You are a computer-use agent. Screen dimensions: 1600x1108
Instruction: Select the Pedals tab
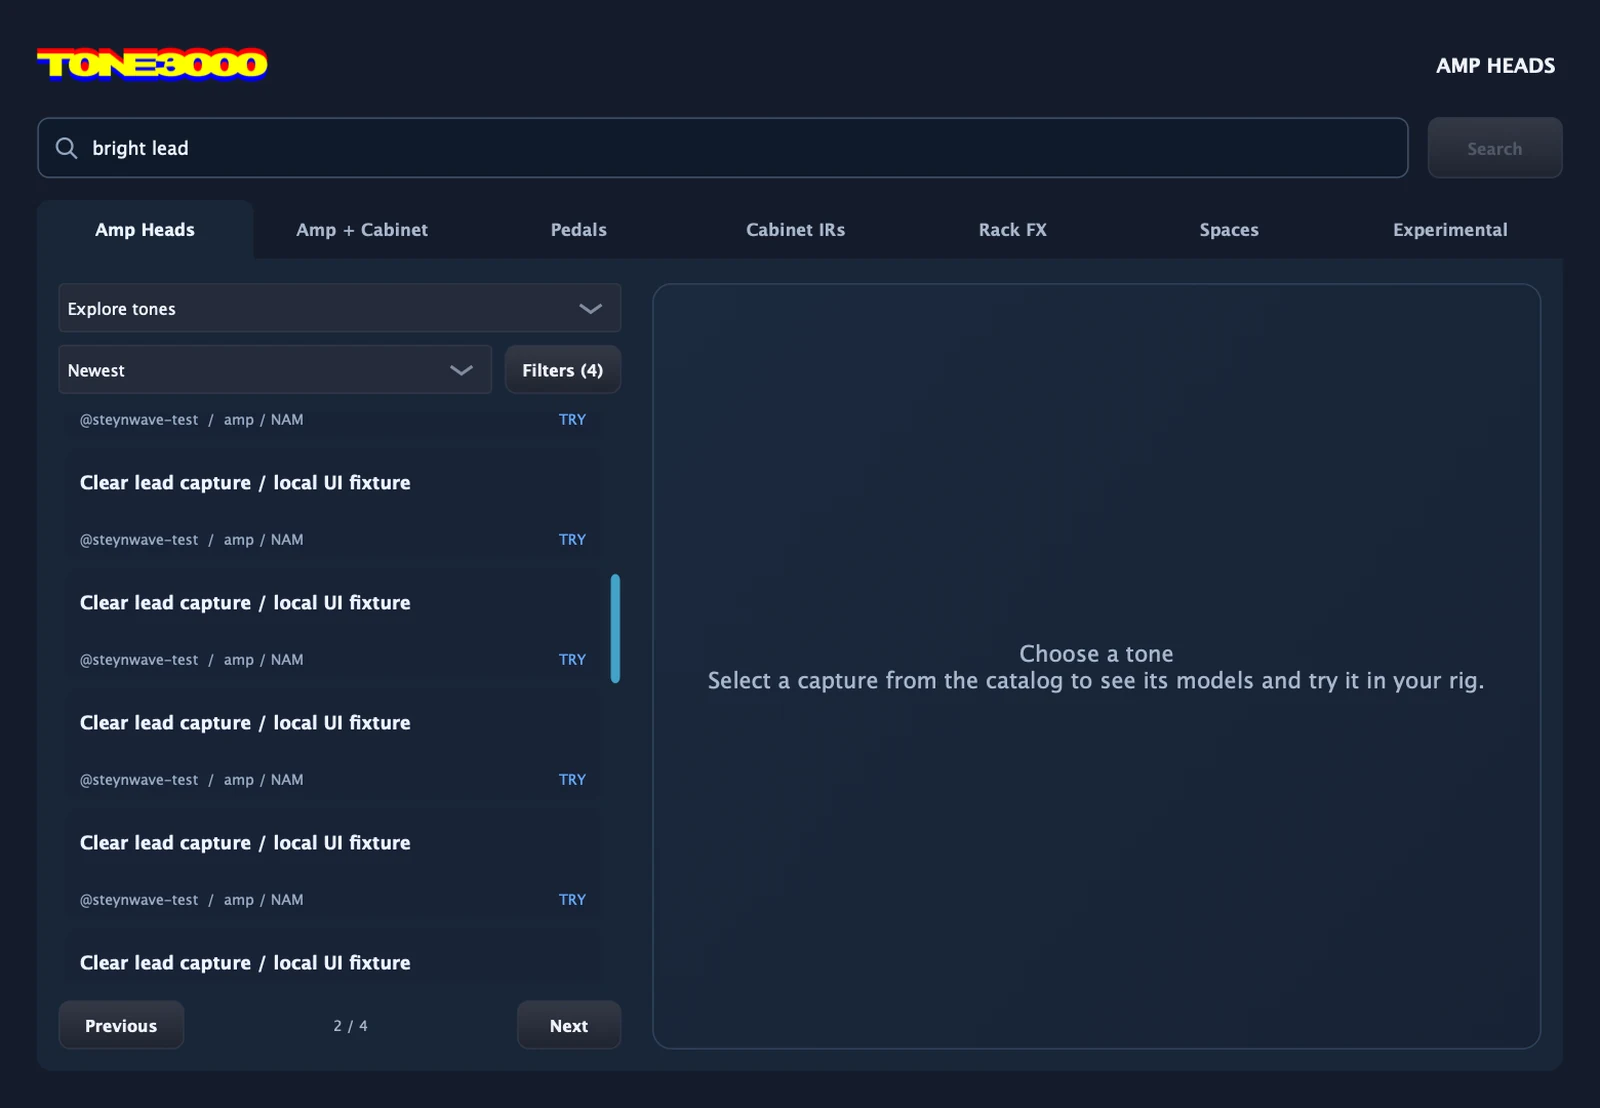[x=579, y=229]
